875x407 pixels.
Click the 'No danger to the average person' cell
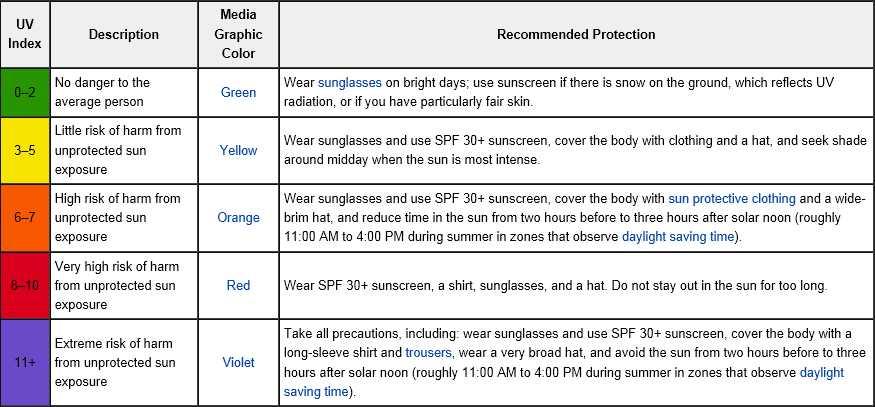coord(123,92)
